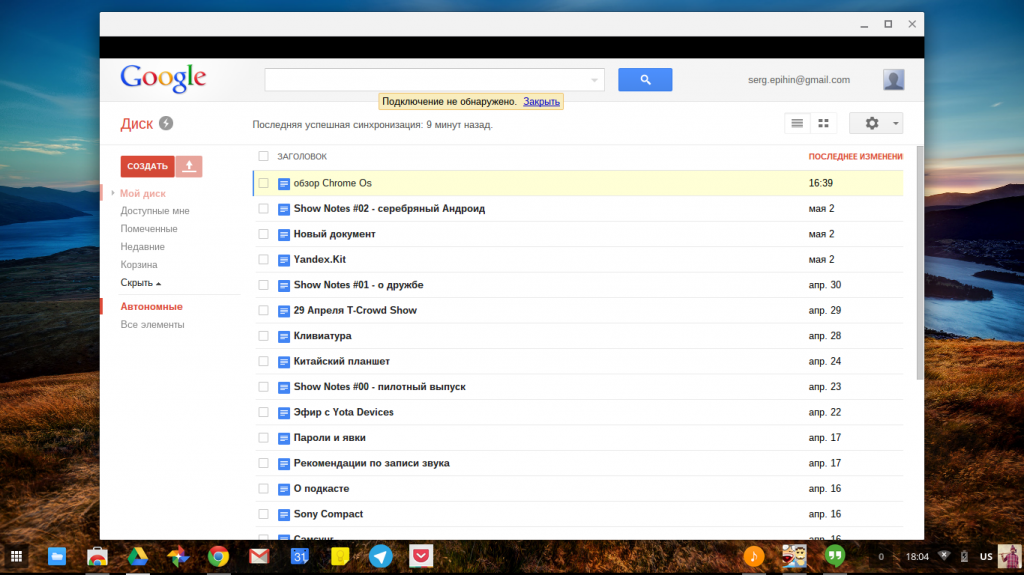
Task: Open Корзина in the sidebar
Action: coord(139,265)
